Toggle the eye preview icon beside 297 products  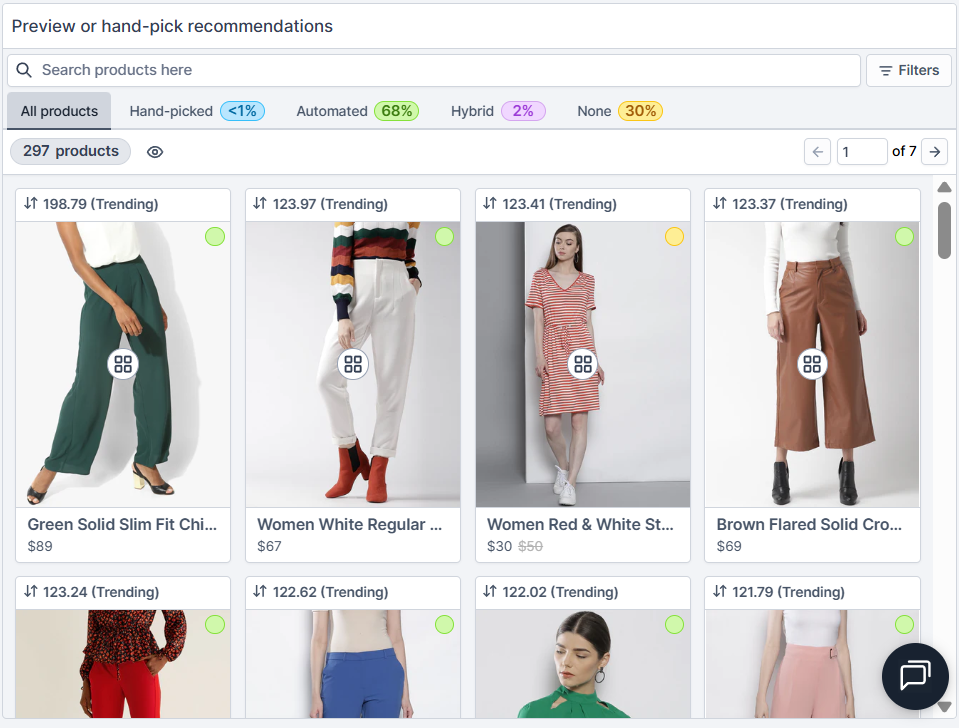(155, 152)
